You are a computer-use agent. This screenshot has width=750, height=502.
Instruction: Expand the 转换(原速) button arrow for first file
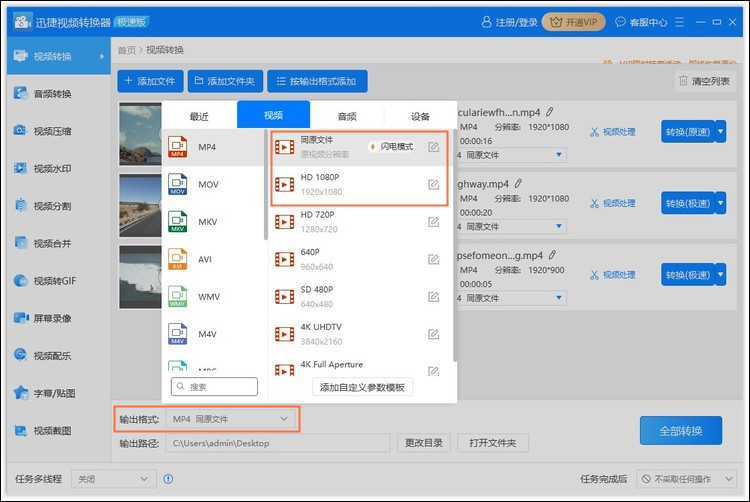[720, 131]
